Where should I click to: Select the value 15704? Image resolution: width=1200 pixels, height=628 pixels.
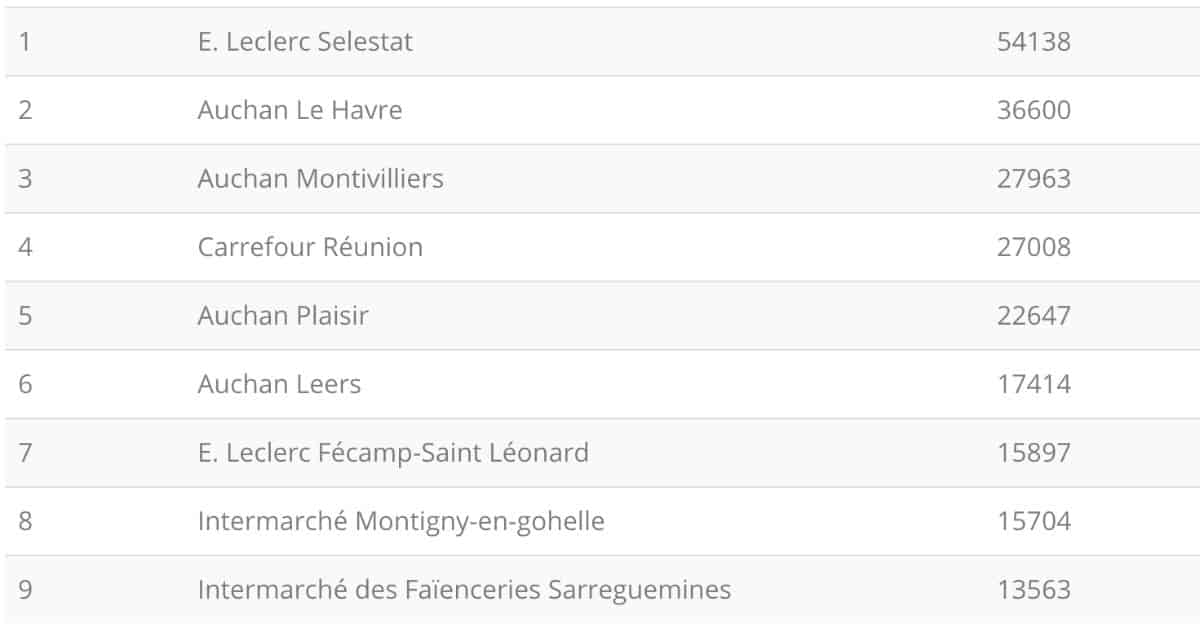[1034, 521]
